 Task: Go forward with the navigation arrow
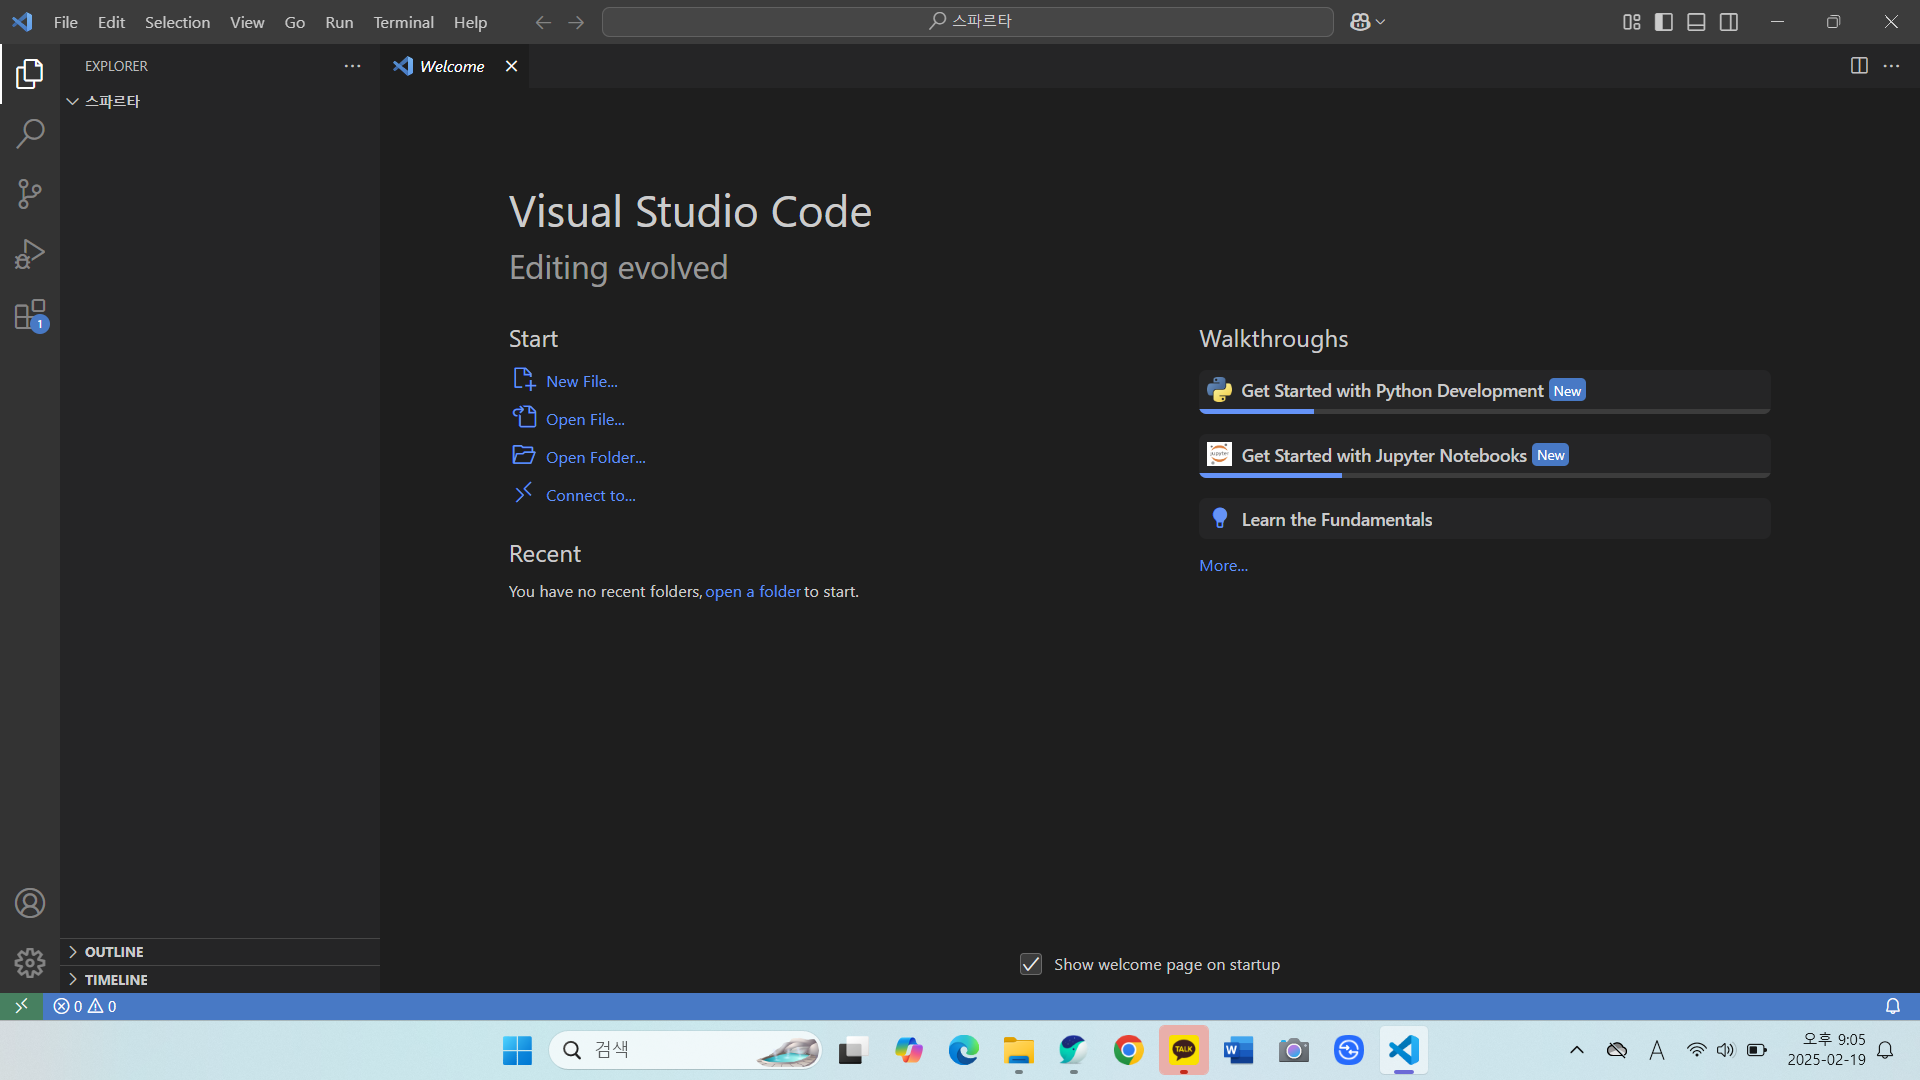point(576,22)
